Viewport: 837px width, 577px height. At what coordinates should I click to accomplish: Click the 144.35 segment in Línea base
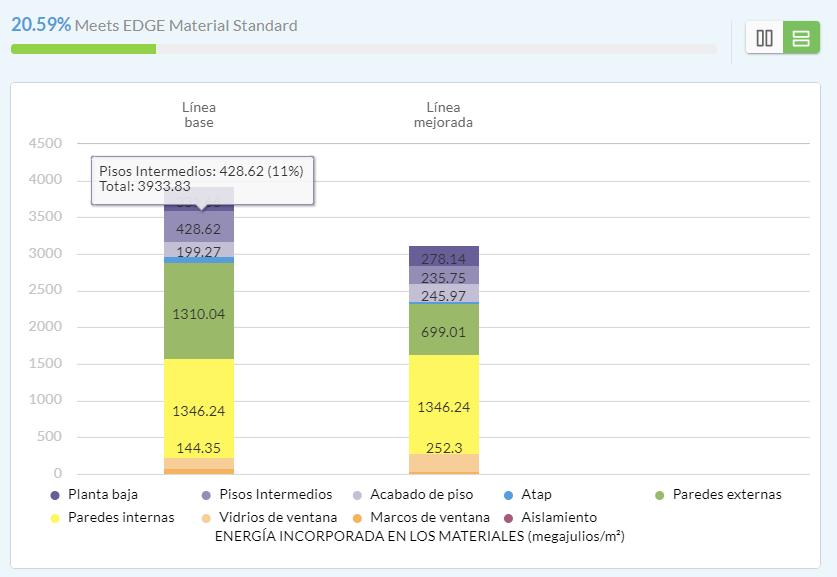(199, 463)
